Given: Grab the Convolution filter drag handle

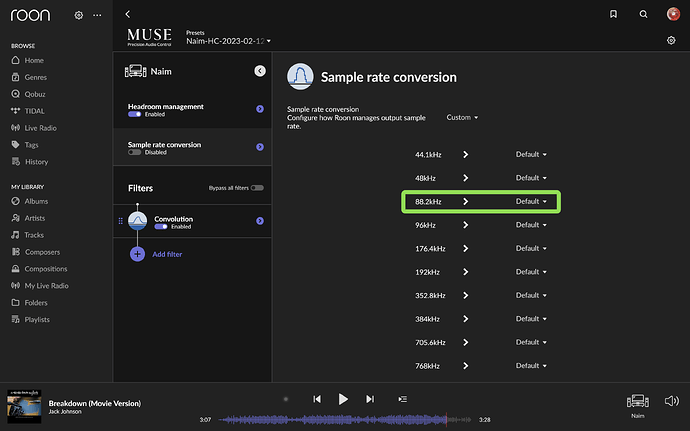Looking at the screenshot, I should [121, 221].
